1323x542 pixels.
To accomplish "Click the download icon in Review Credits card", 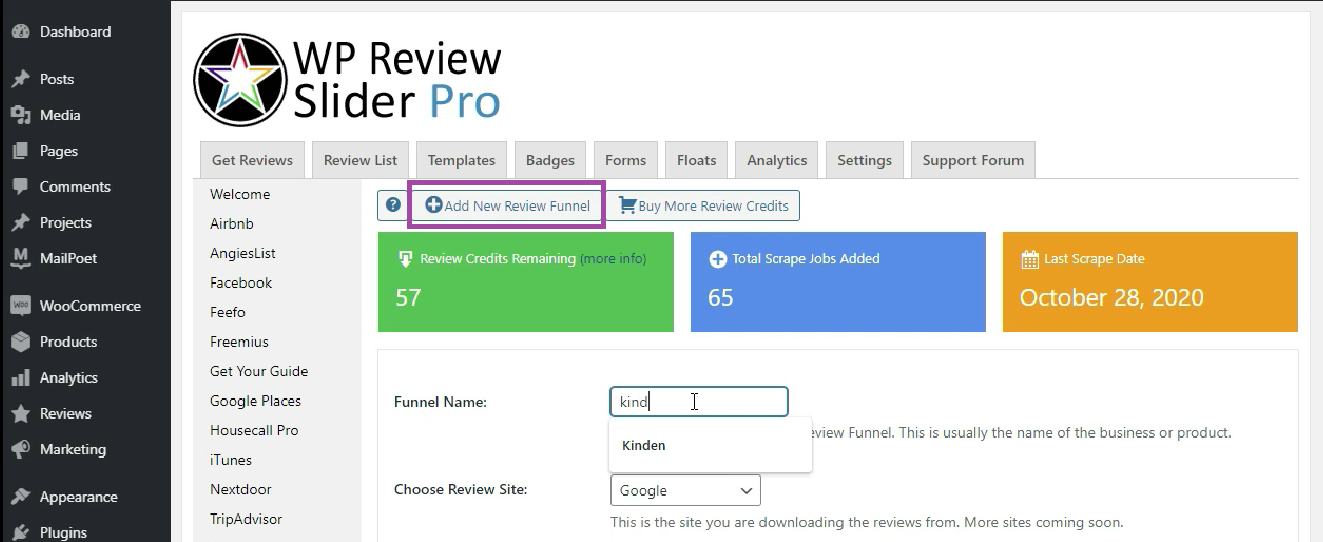I will point(406,259).
